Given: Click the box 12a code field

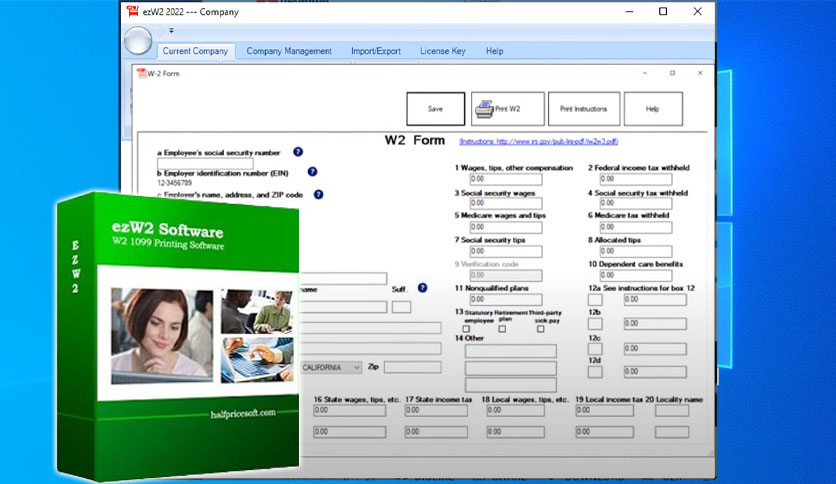Looking at the screenshot, I should click(x=595, y=300).
